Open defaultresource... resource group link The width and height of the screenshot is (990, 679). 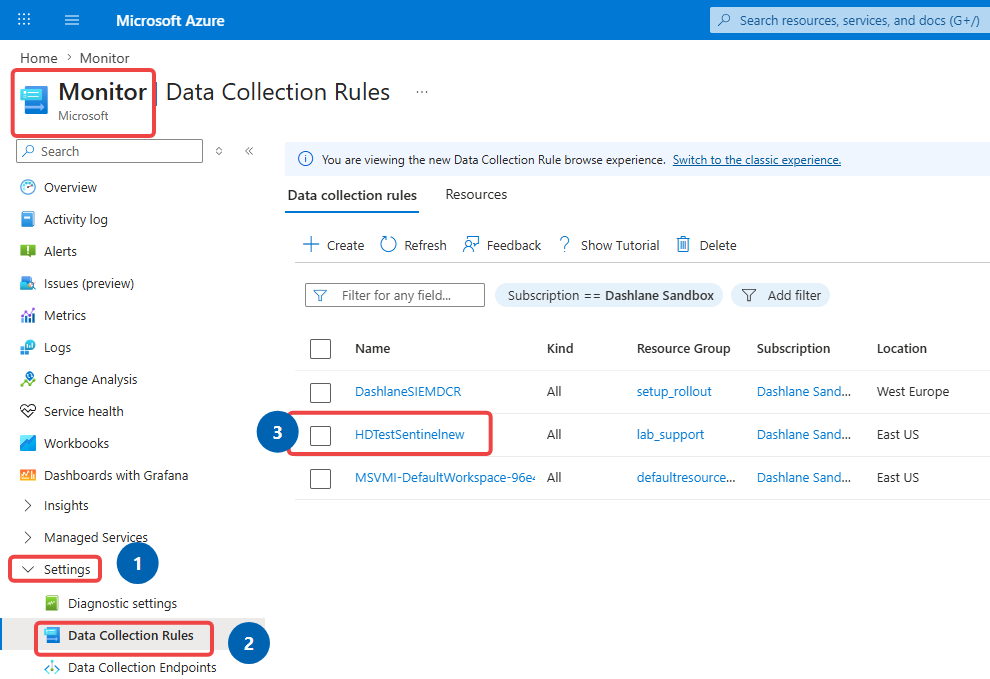686,478
